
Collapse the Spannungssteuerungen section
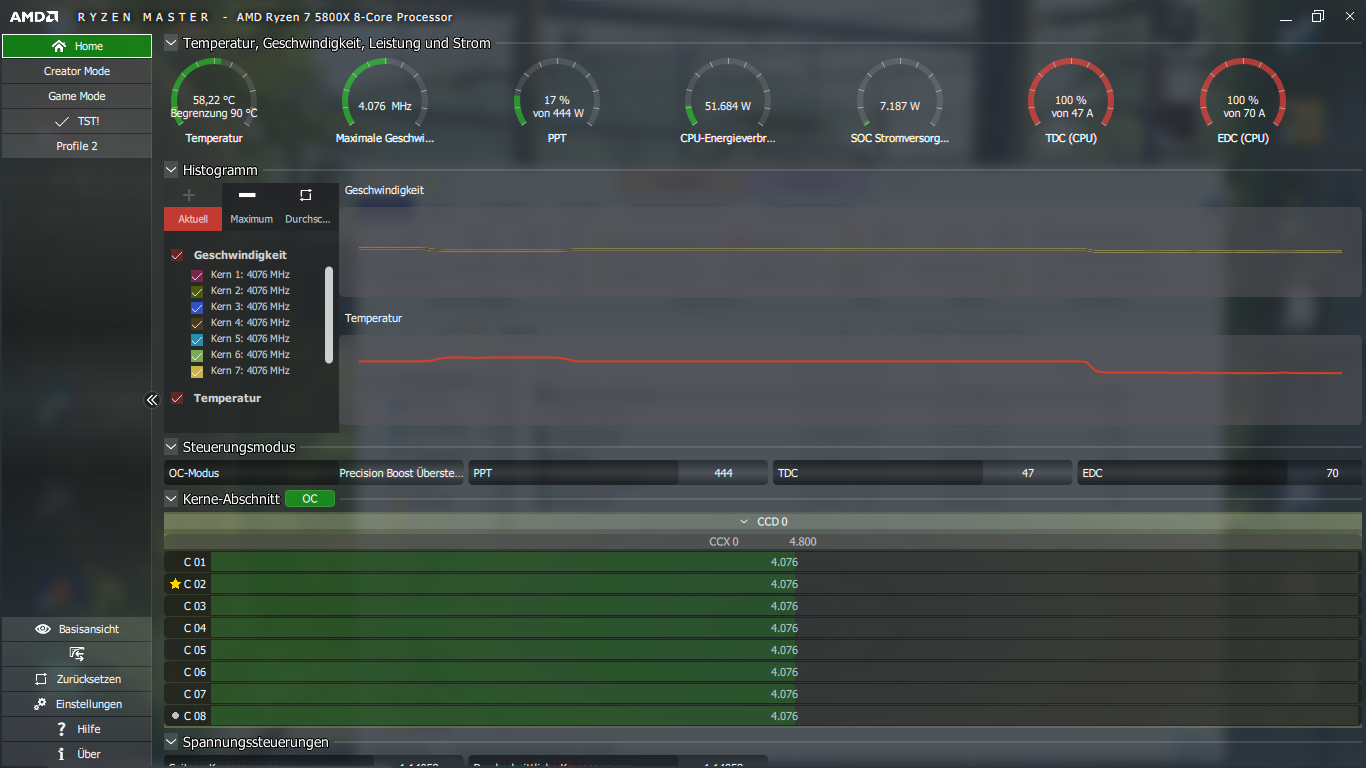[171, 742]
